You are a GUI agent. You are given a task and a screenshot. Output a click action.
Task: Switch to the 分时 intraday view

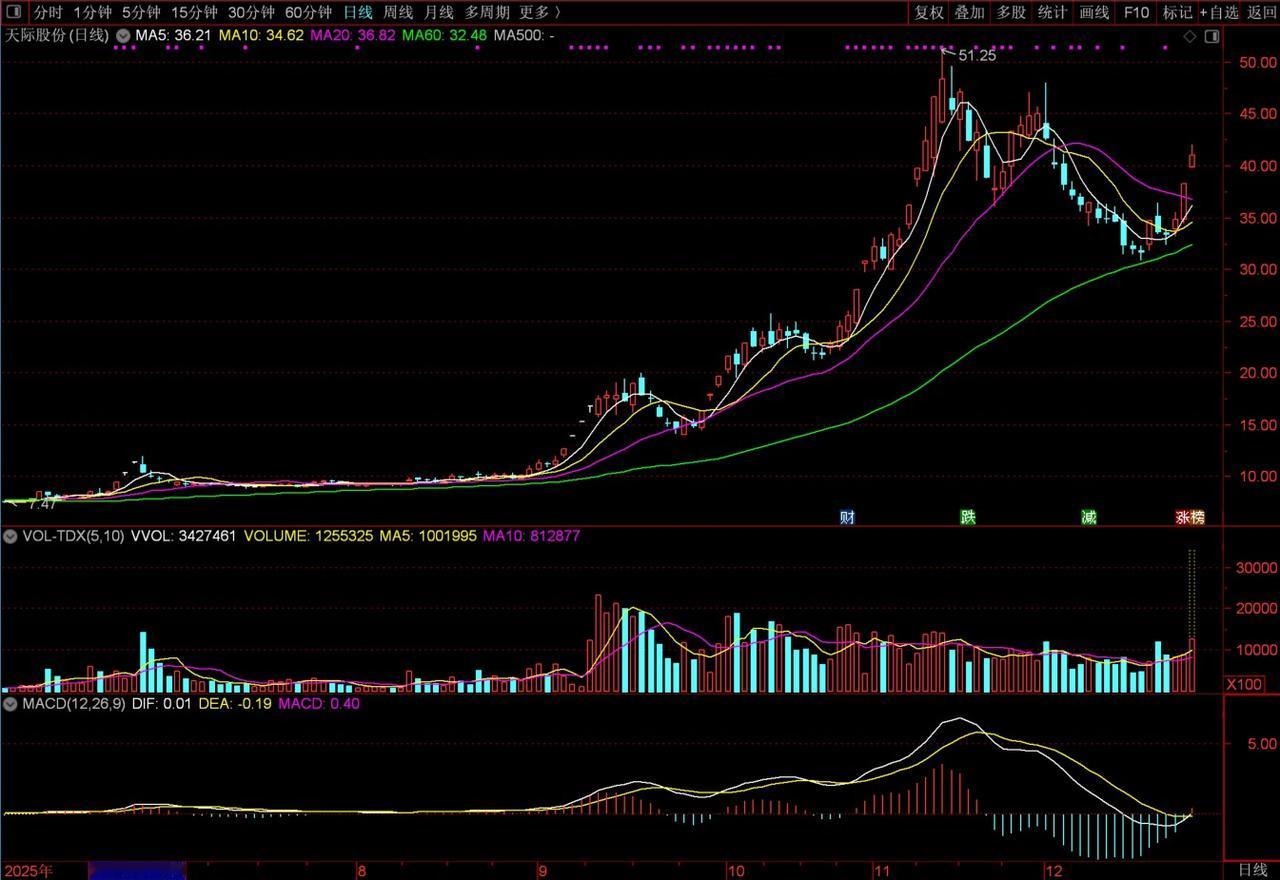coord(47,12)
